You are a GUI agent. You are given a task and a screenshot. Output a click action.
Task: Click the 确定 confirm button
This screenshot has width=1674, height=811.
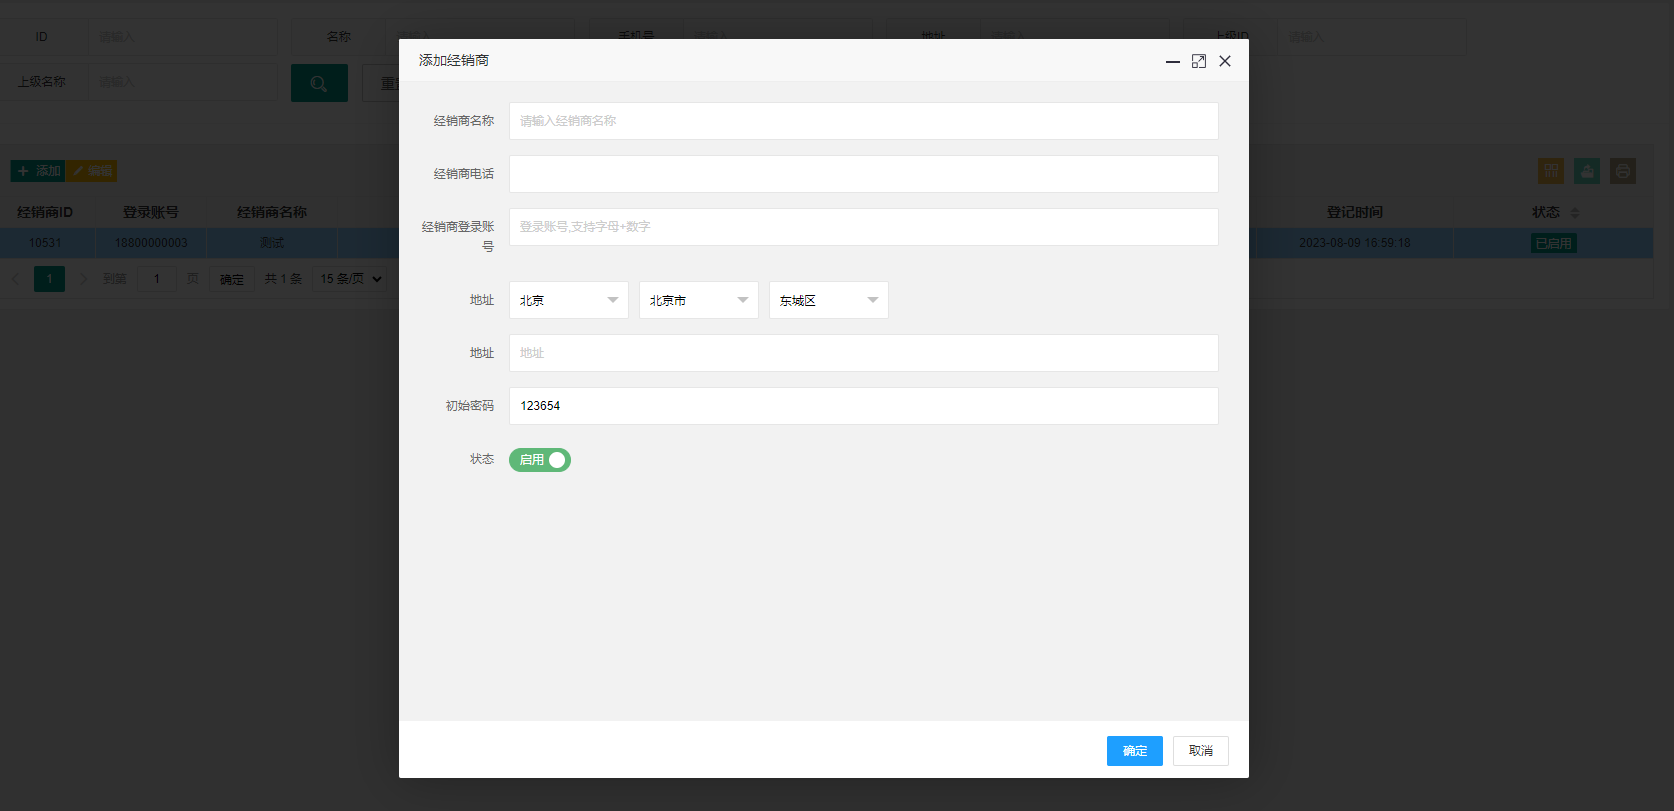1135,751
